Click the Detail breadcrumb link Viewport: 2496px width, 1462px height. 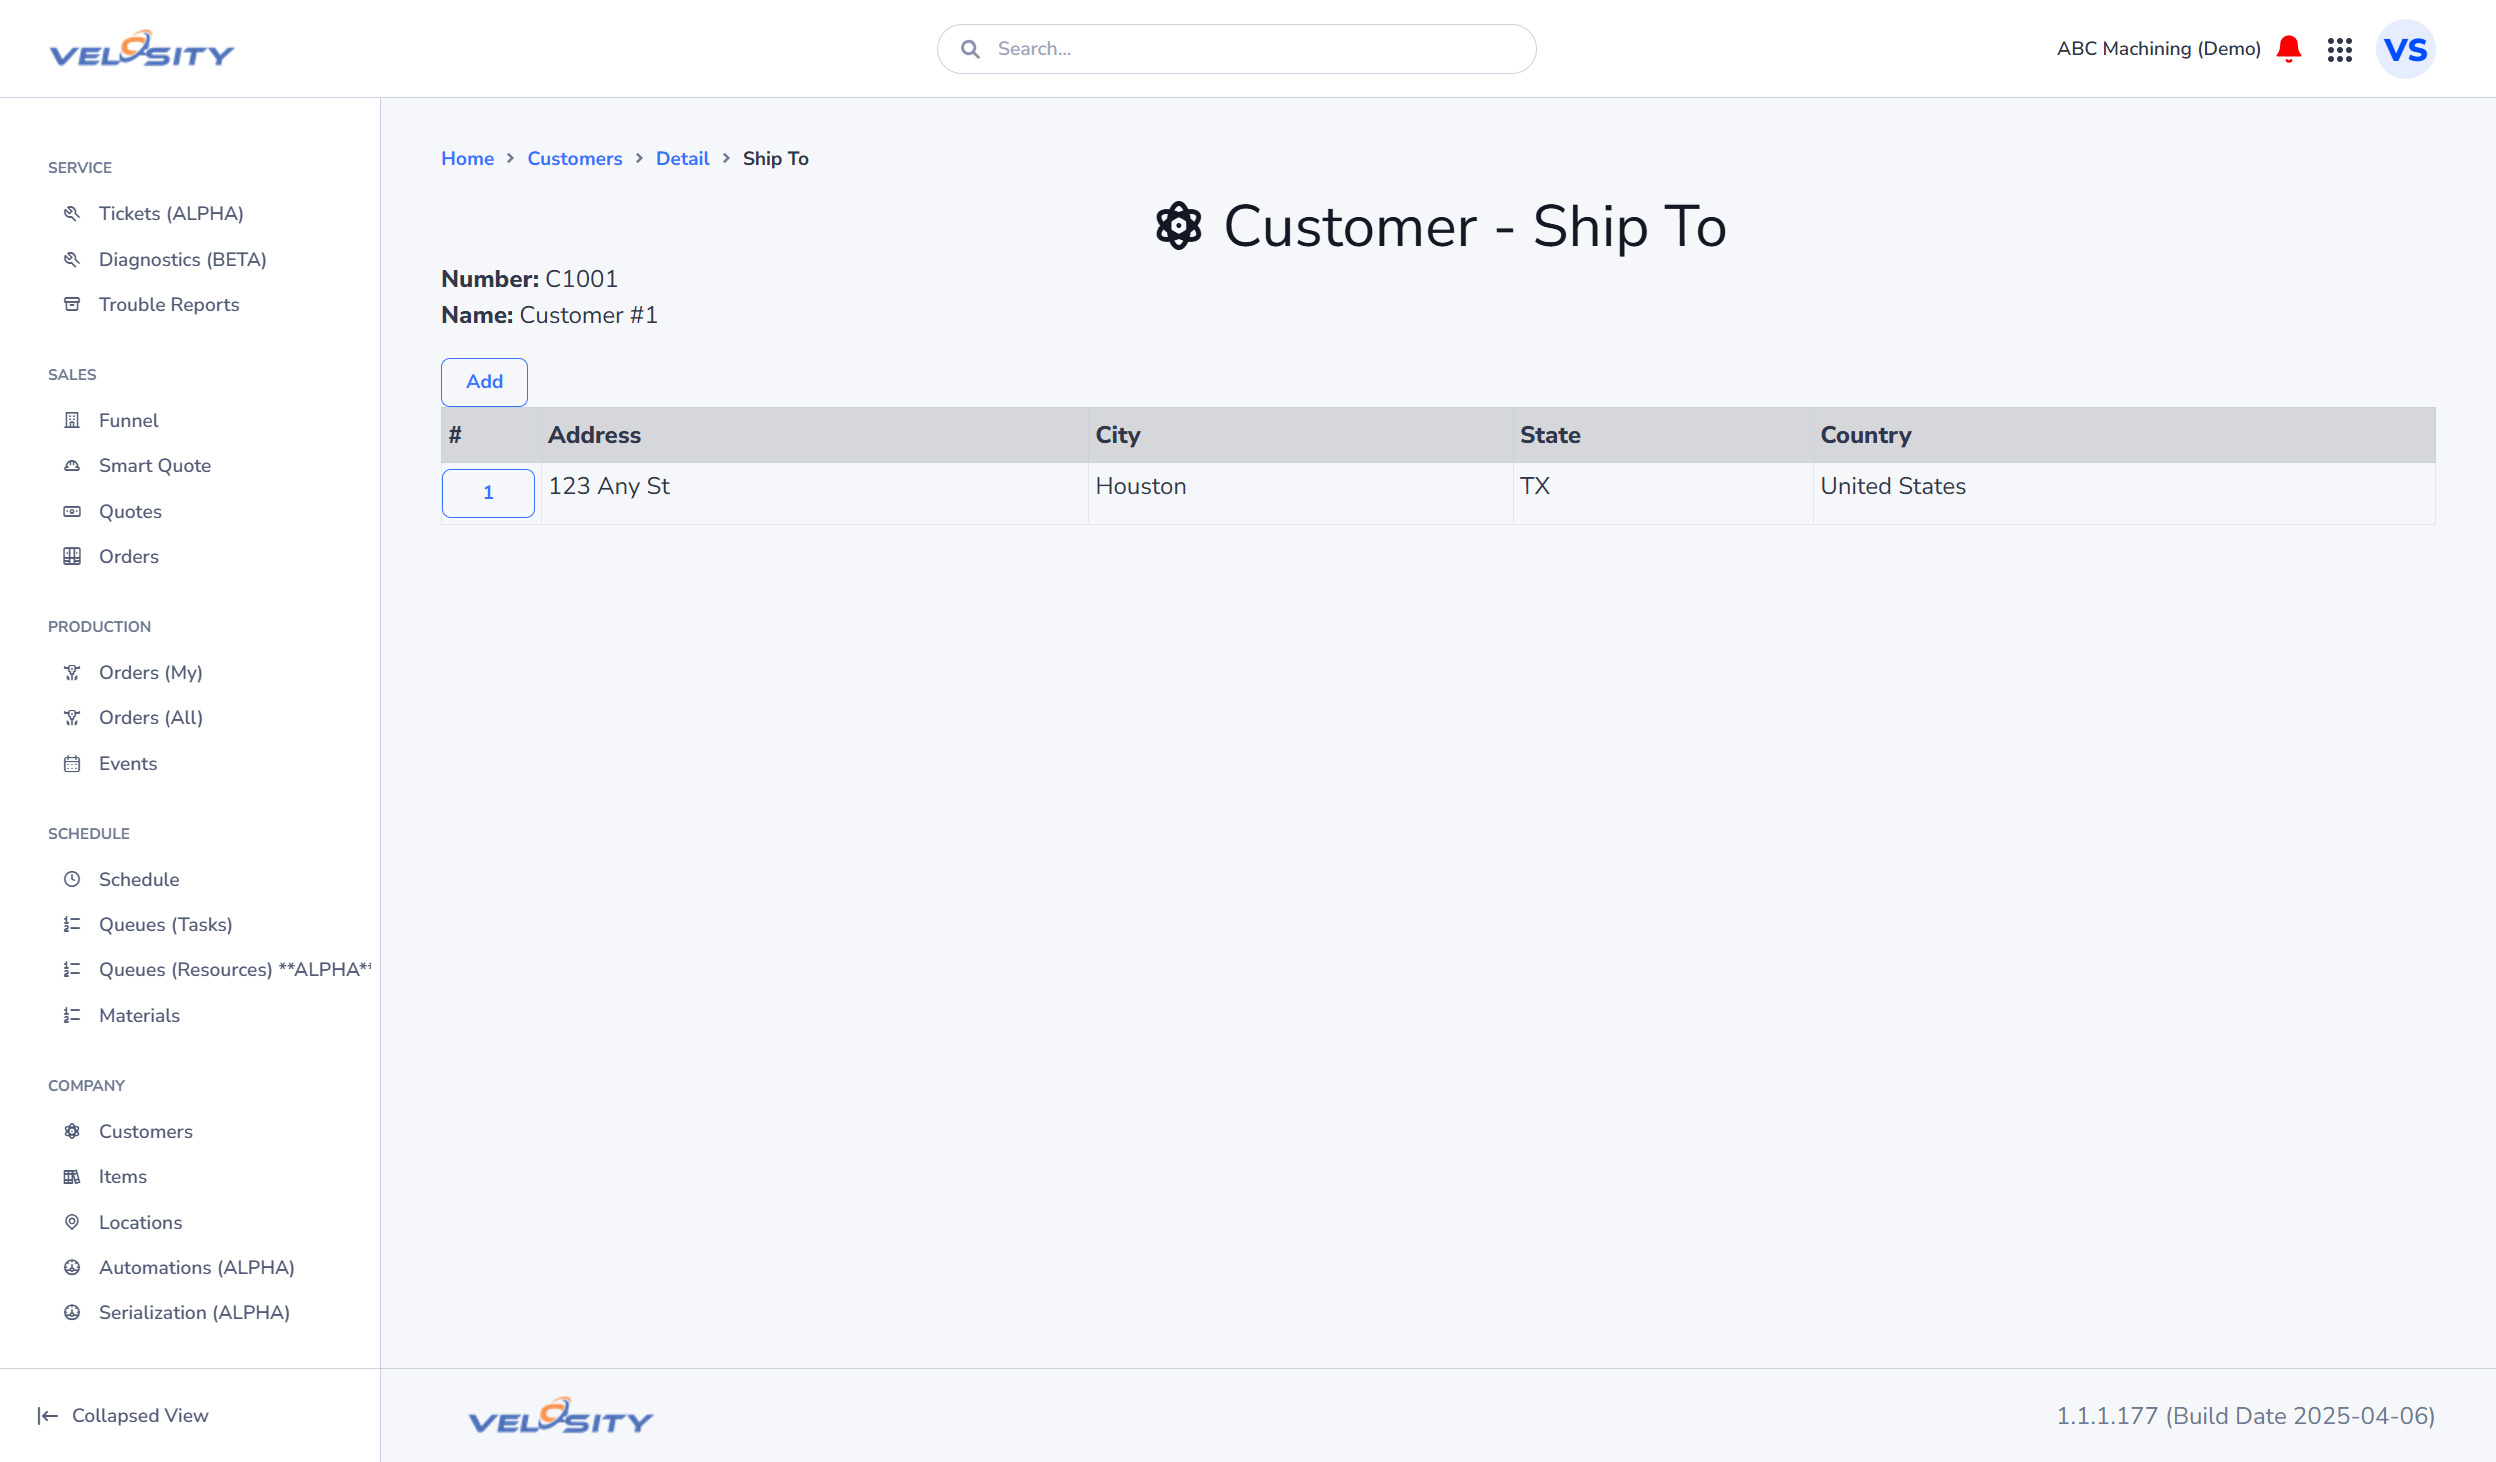click(x=682, y=158)
